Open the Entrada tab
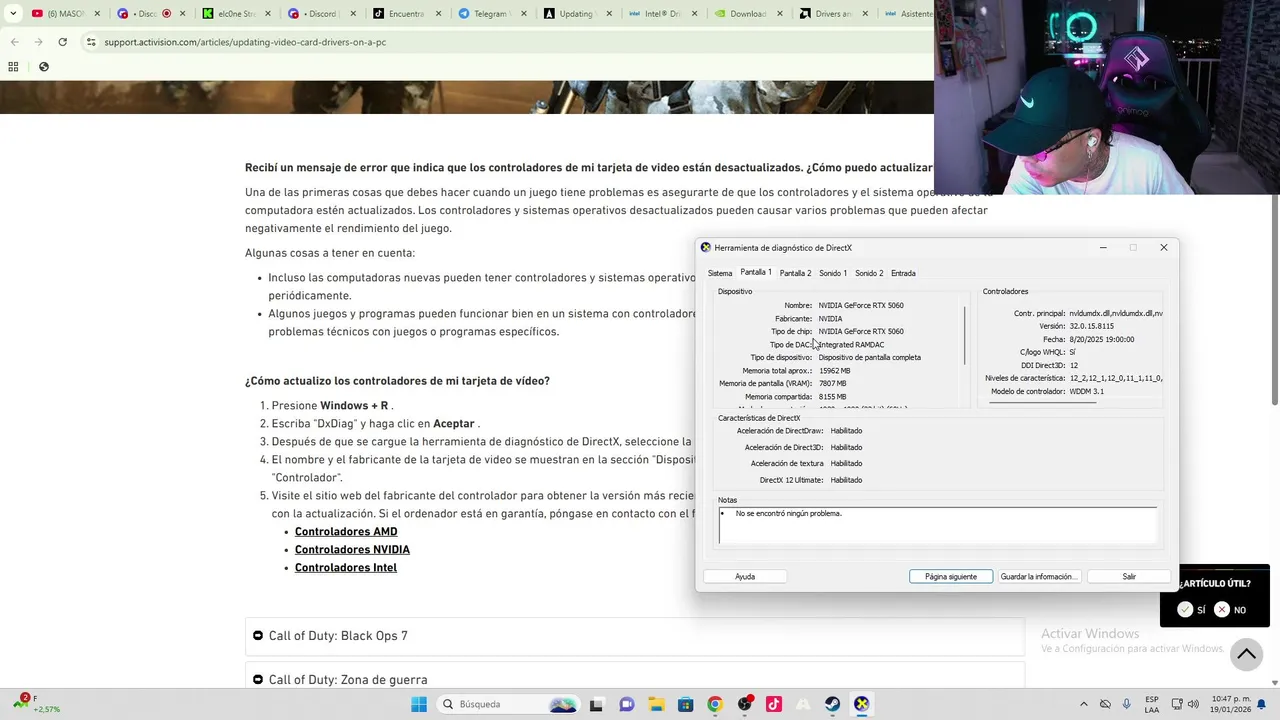Screen dimensions: 1280x720 [x=903, y=273]
